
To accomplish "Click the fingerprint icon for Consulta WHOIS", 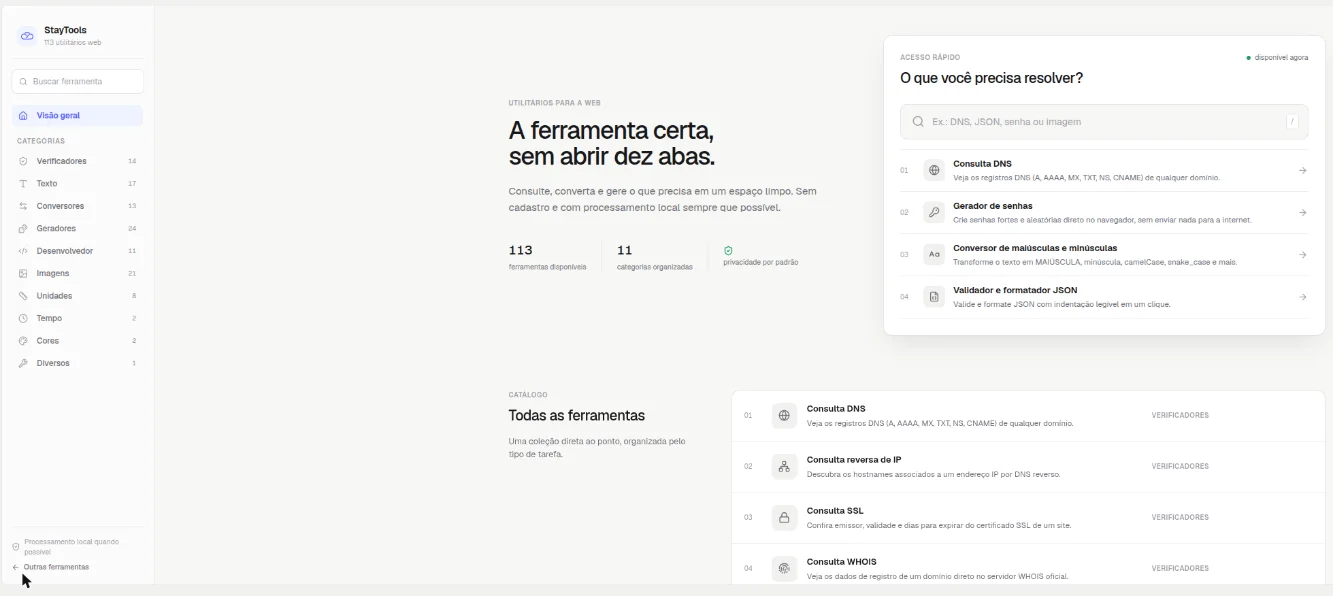I will point(784,568).
